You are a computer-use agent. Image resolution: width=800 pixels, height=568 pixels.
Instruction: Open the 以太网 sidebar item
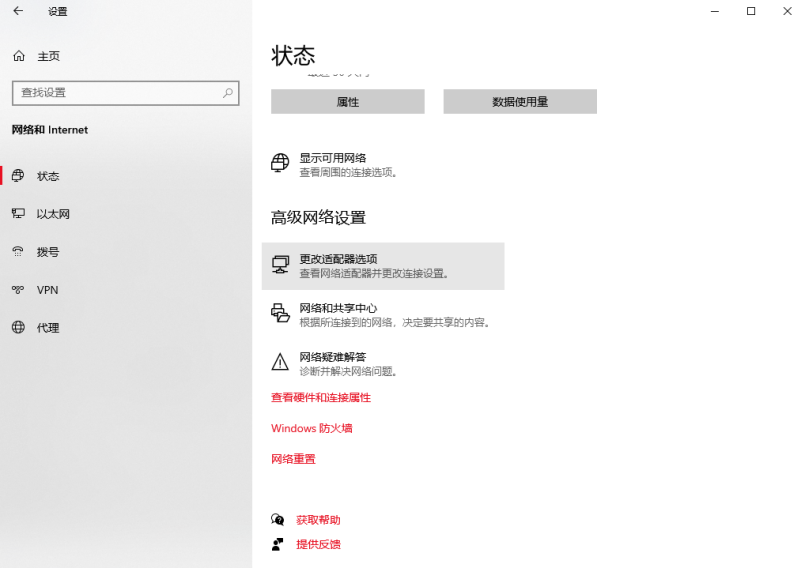point(126,214)
